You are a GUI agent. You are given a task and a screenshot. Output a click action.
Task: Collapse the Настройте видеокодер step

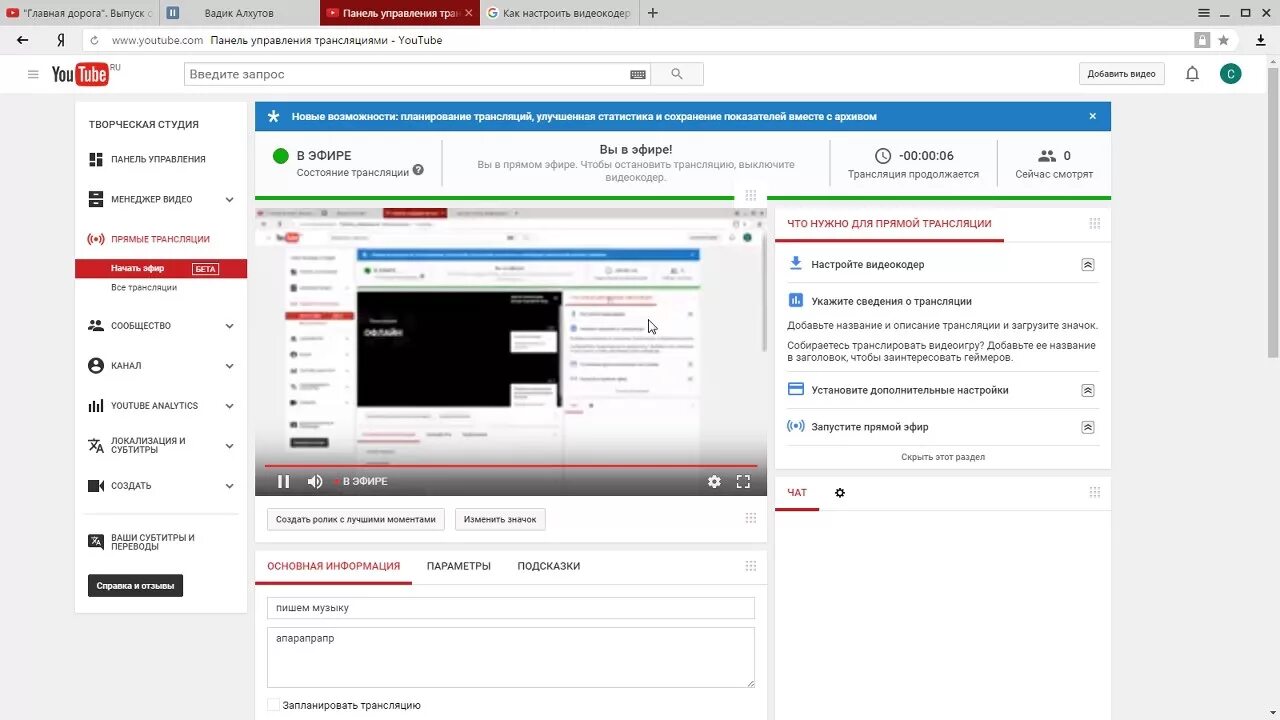1088,265
